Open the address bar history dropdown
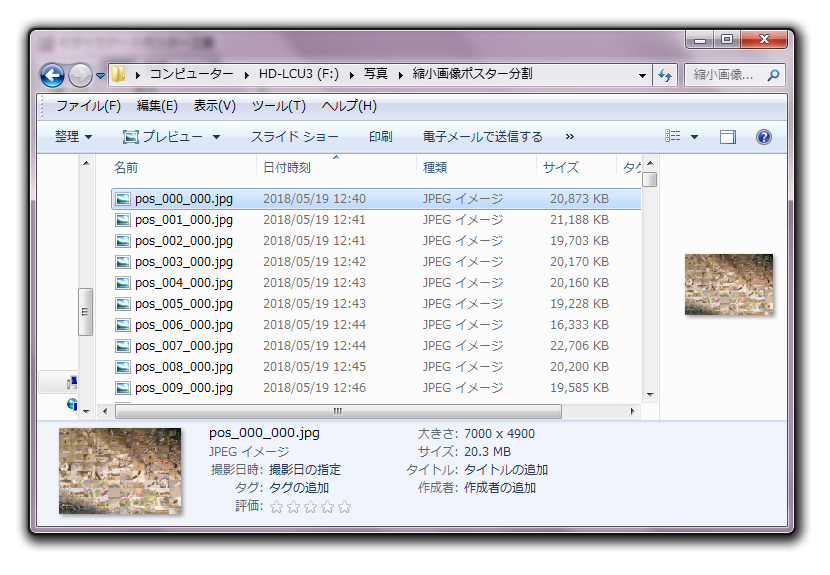Viewport: 830px width, 575px height. coord(642,75)
